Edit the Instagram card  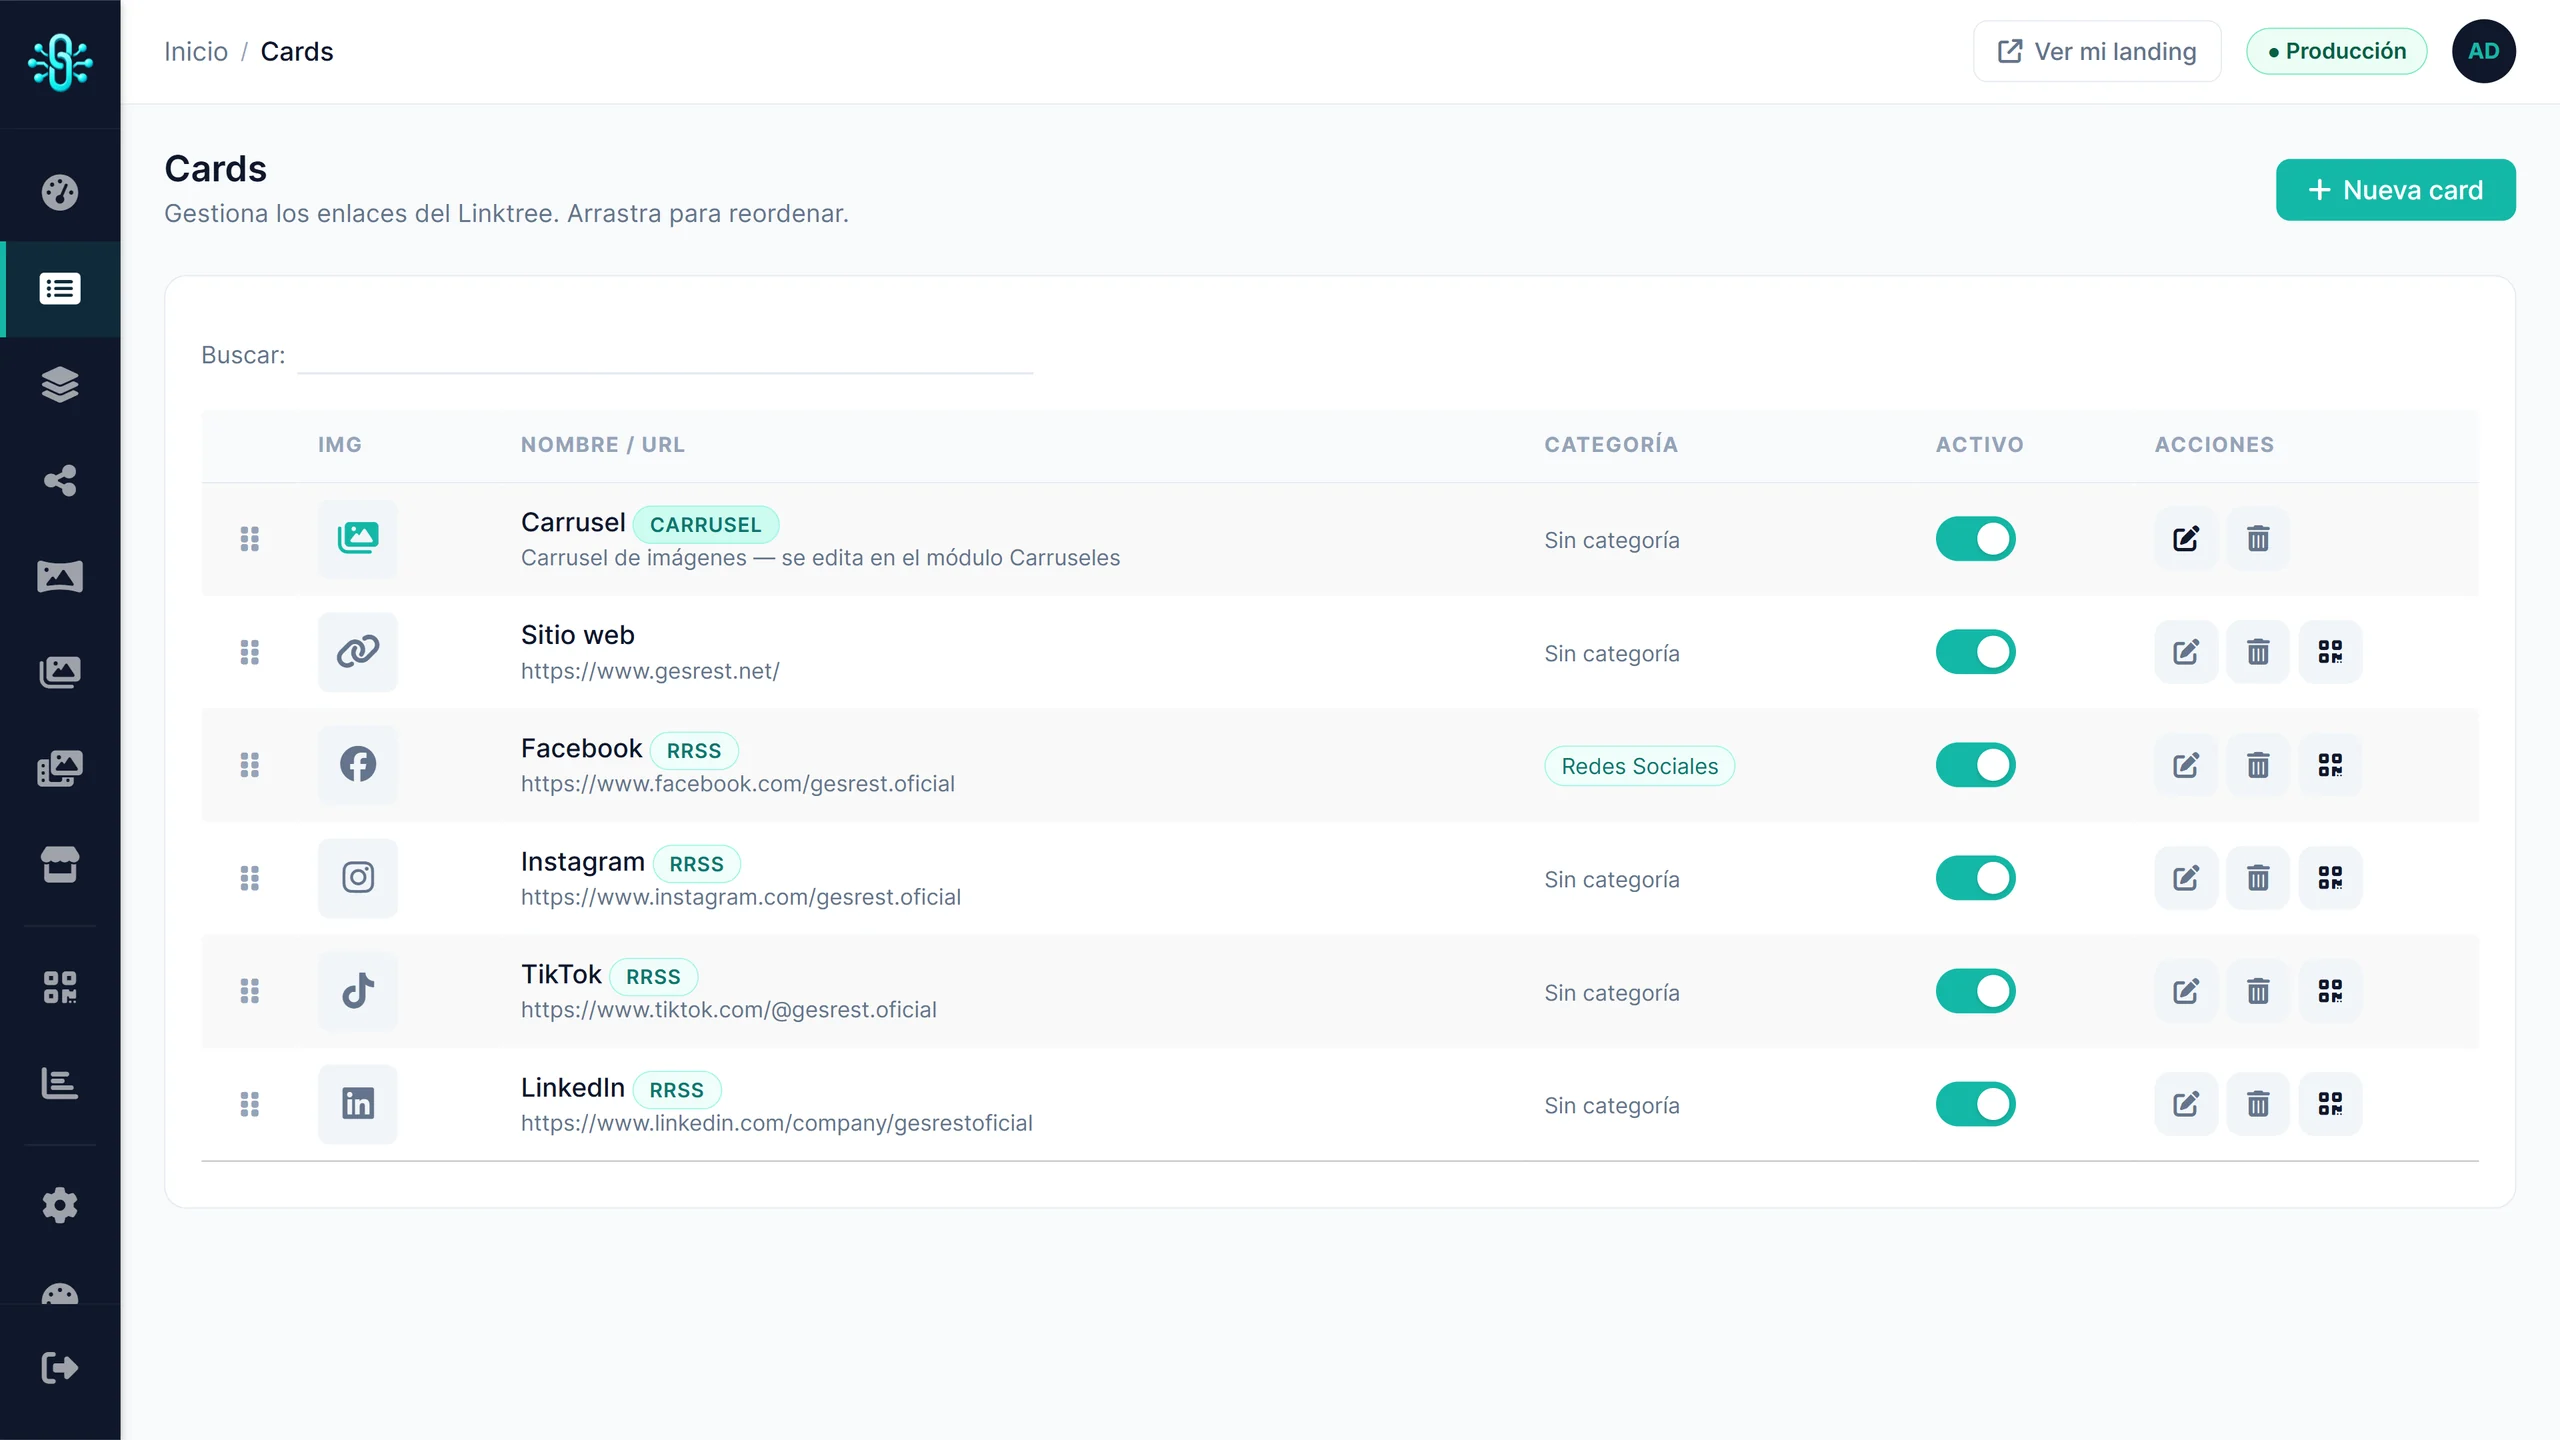click(2186, 878)
